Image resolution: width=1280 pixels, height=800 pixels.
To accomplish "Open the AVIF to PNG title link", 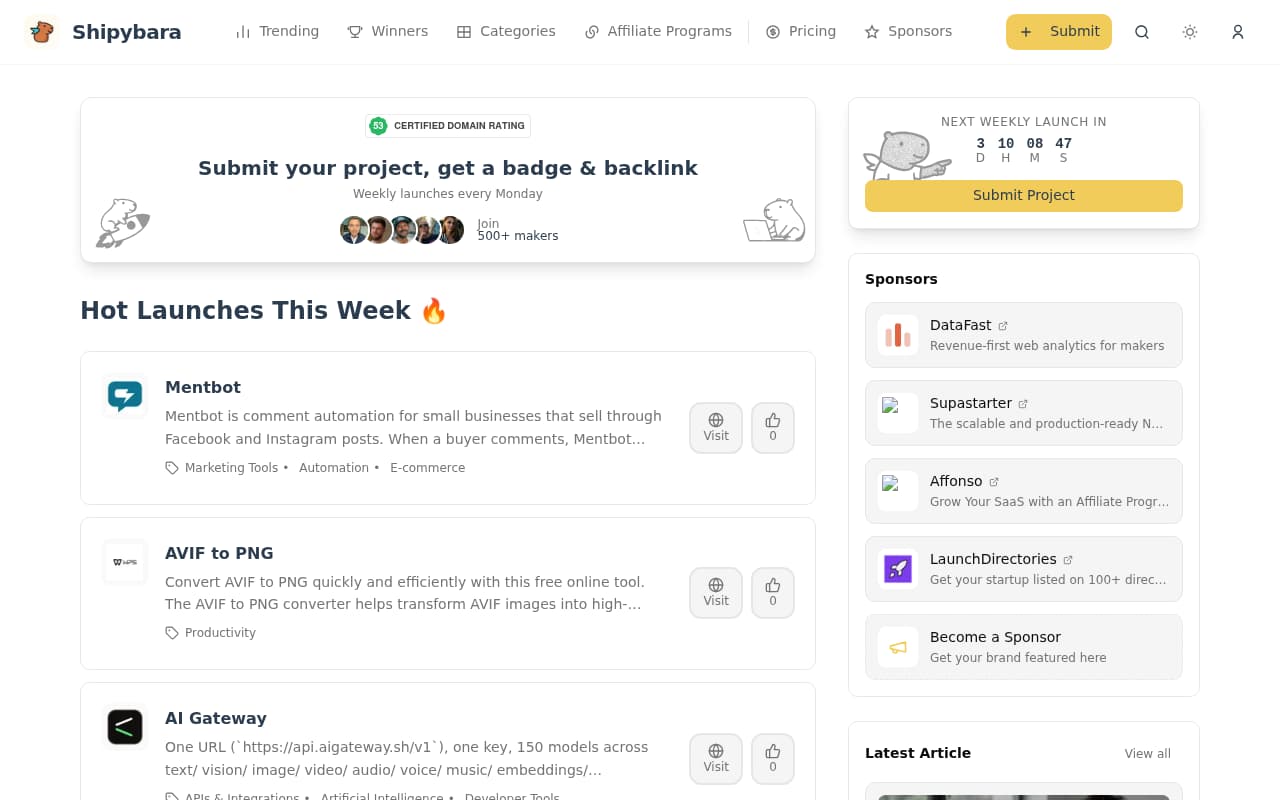I will tap(219, 554).
